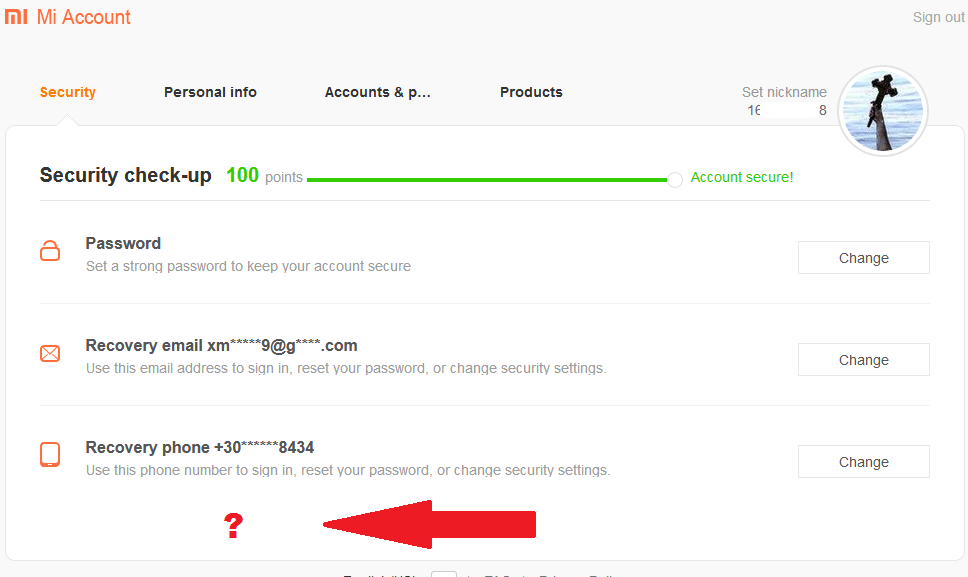Open the Products tab
This screenshot has height=577, width=968.
[531, 92]
